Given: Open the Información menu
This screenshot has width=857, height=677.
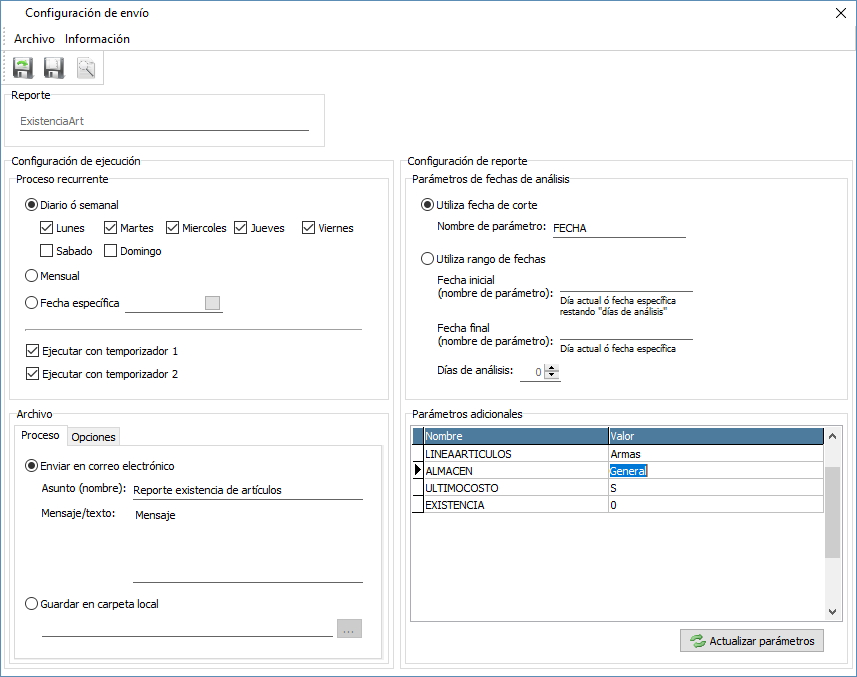Looking at the screenshot, I should click(x=97, y=39).
